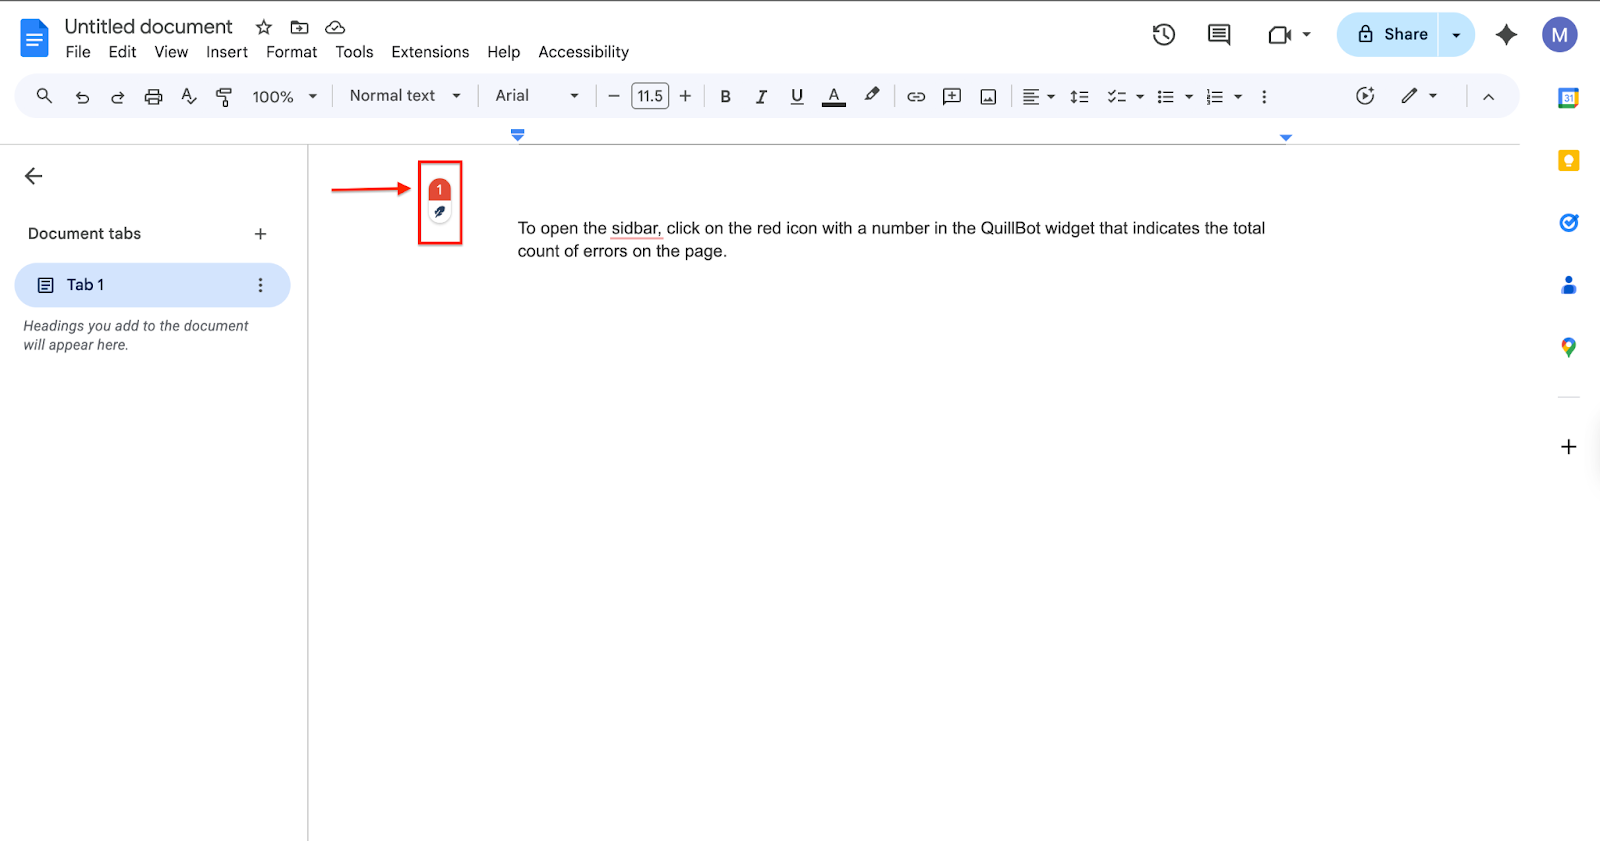The width and height of the screenshot is (1600, 841).
Task: Click the insert link icon
Action: 915,97
